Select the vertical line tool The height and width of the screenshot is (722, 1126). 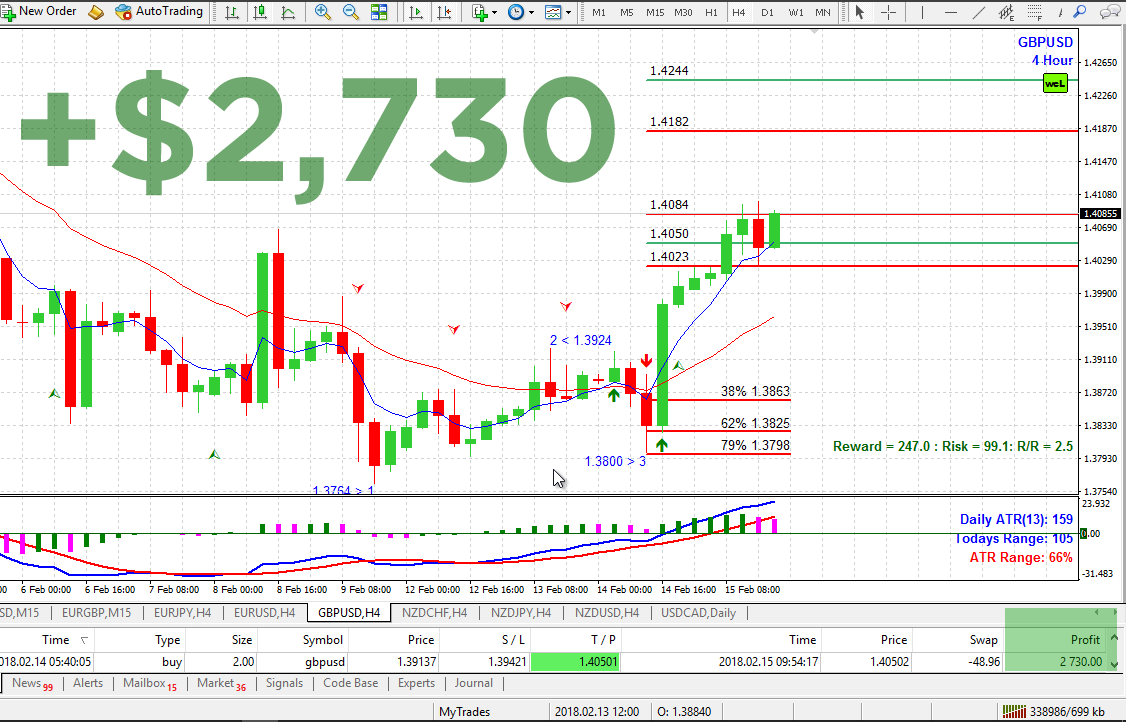(x=923, y=12)
